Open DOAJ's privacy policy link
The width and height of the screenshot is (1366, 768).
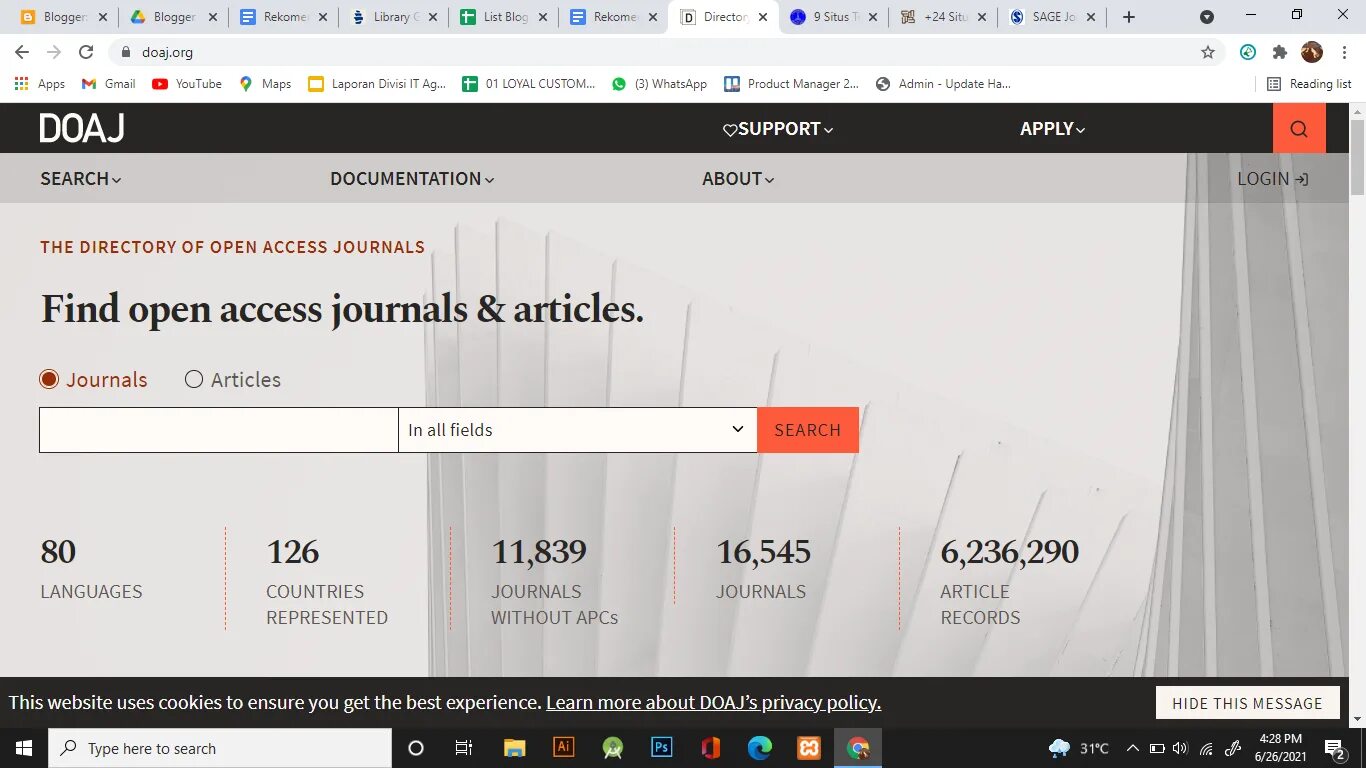(713, 702)
